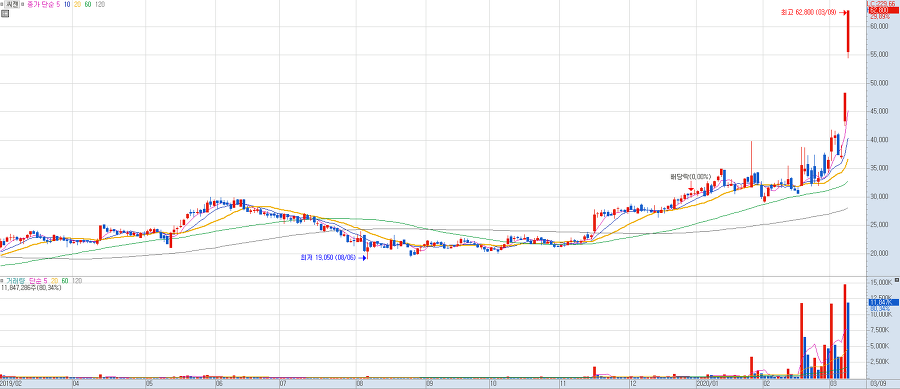Click the small button at the volume pane's top-right

pos(897,279)
